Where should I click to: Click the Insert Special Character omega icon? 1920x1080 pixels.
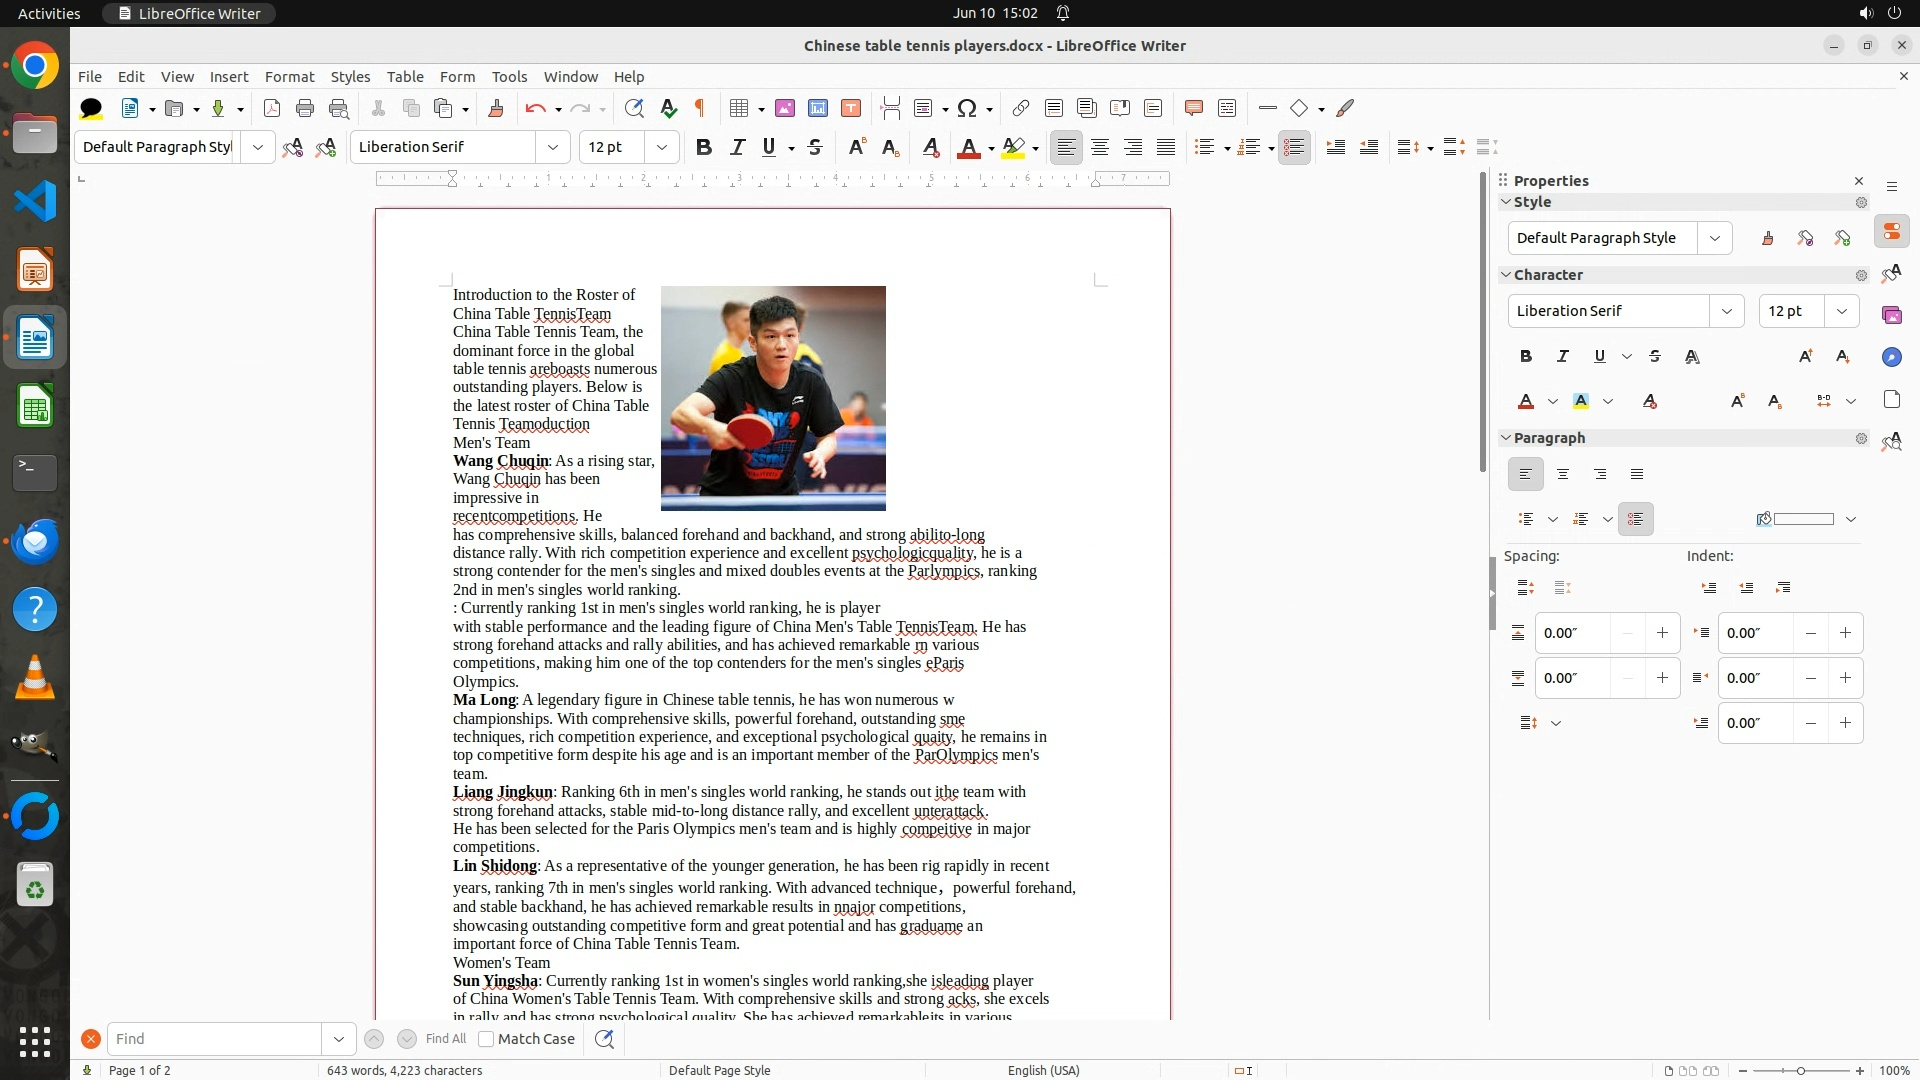tap(967, 108)
